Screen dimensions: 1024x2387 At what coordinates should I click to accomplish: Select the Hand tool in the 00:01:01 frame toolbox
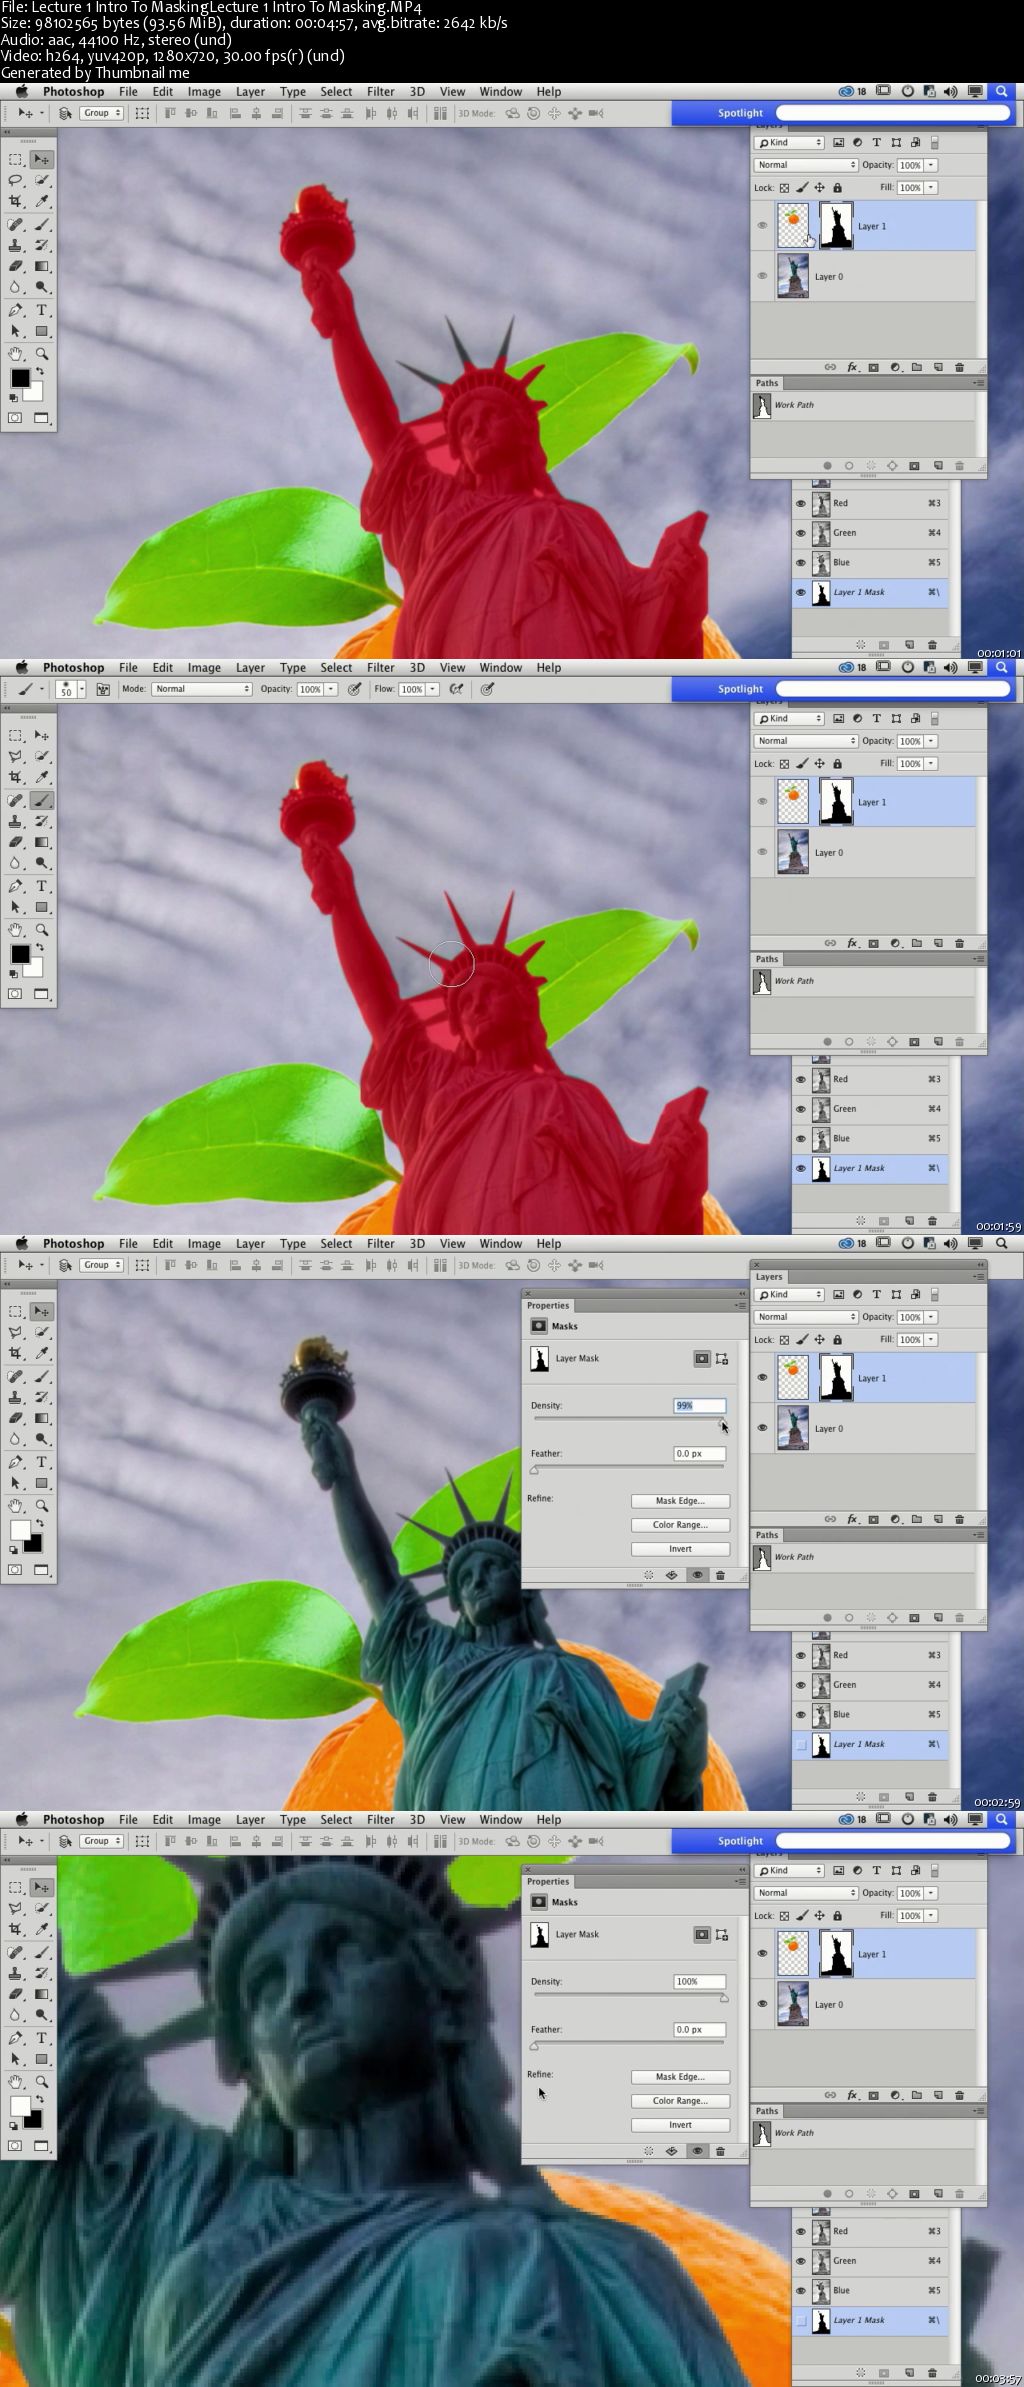[x=16, y=353]
